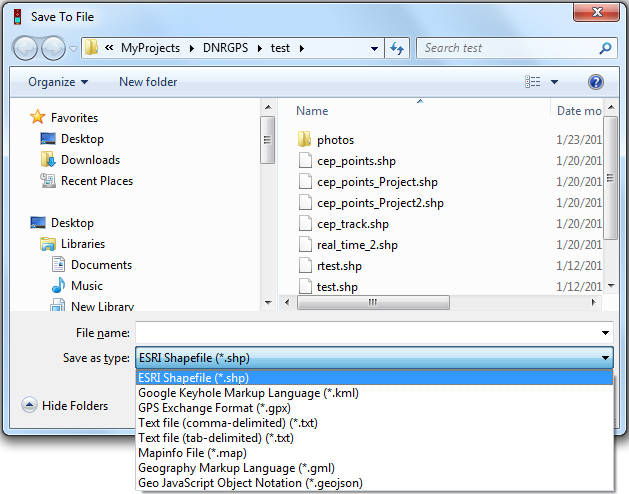Choose Text file (comma-delimited) (*.txt)
This screenshot has height=494, width=629.
(375, 423)
